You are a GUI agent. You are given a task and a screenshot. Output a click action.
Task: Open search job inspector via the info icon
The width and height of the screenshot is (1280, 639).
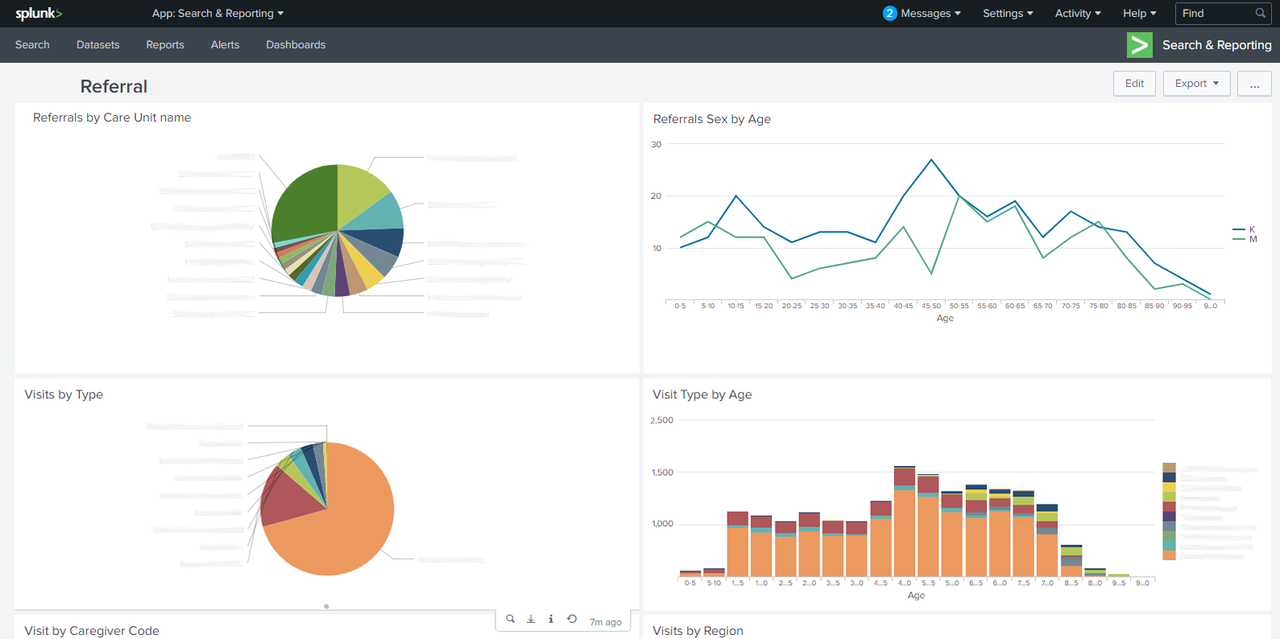551,618
